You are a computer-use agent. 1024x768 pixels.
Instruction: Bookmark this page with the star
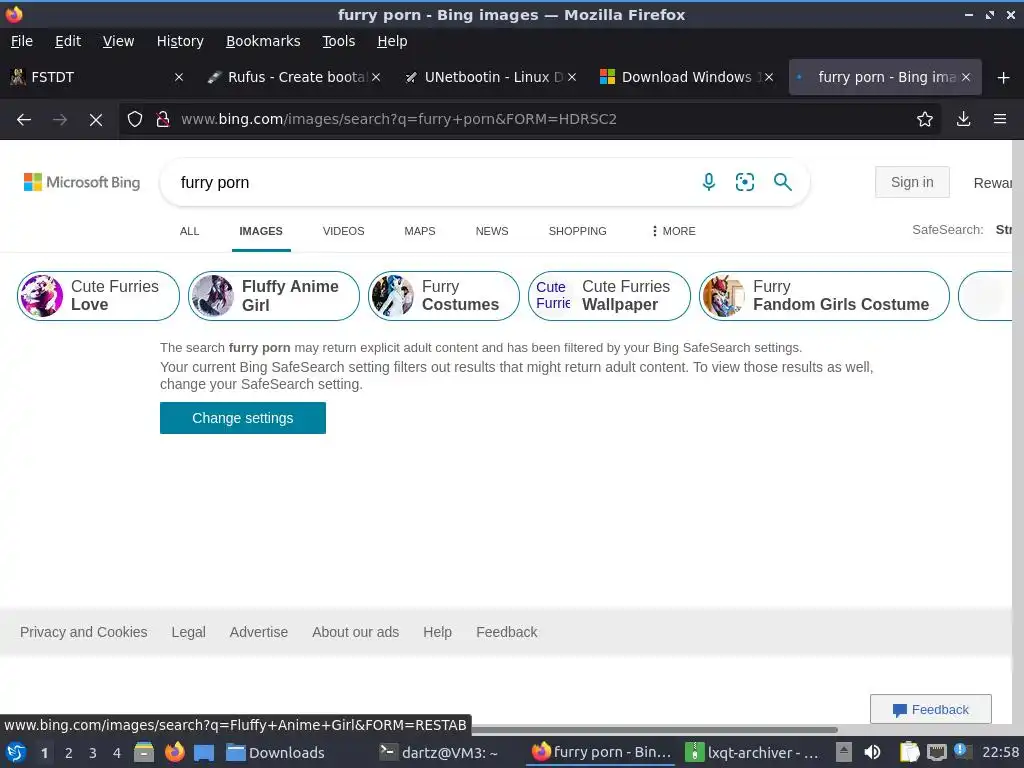pos(925,120)
